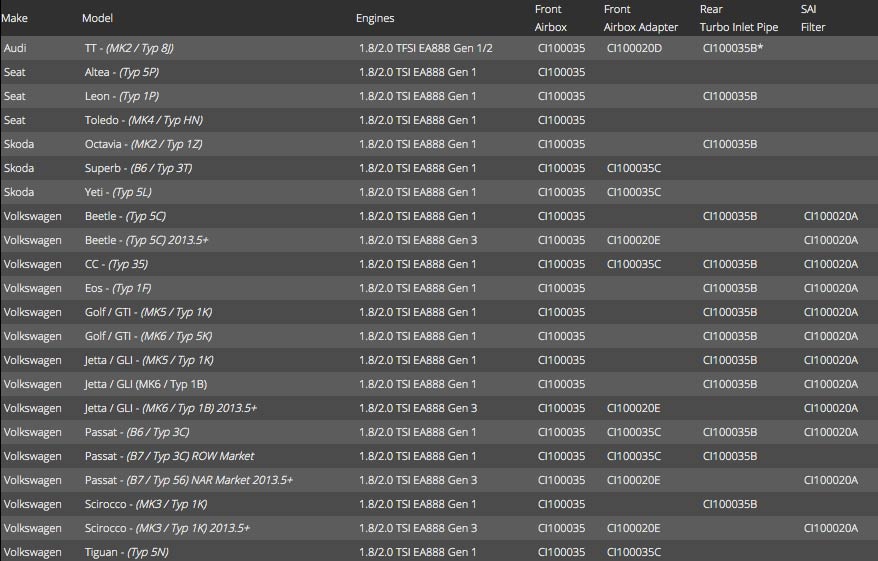The width and height of the screenshot is (878, 561).
Task: Select the Yeti - (Typ 5L) model
Action: (118, 193)
